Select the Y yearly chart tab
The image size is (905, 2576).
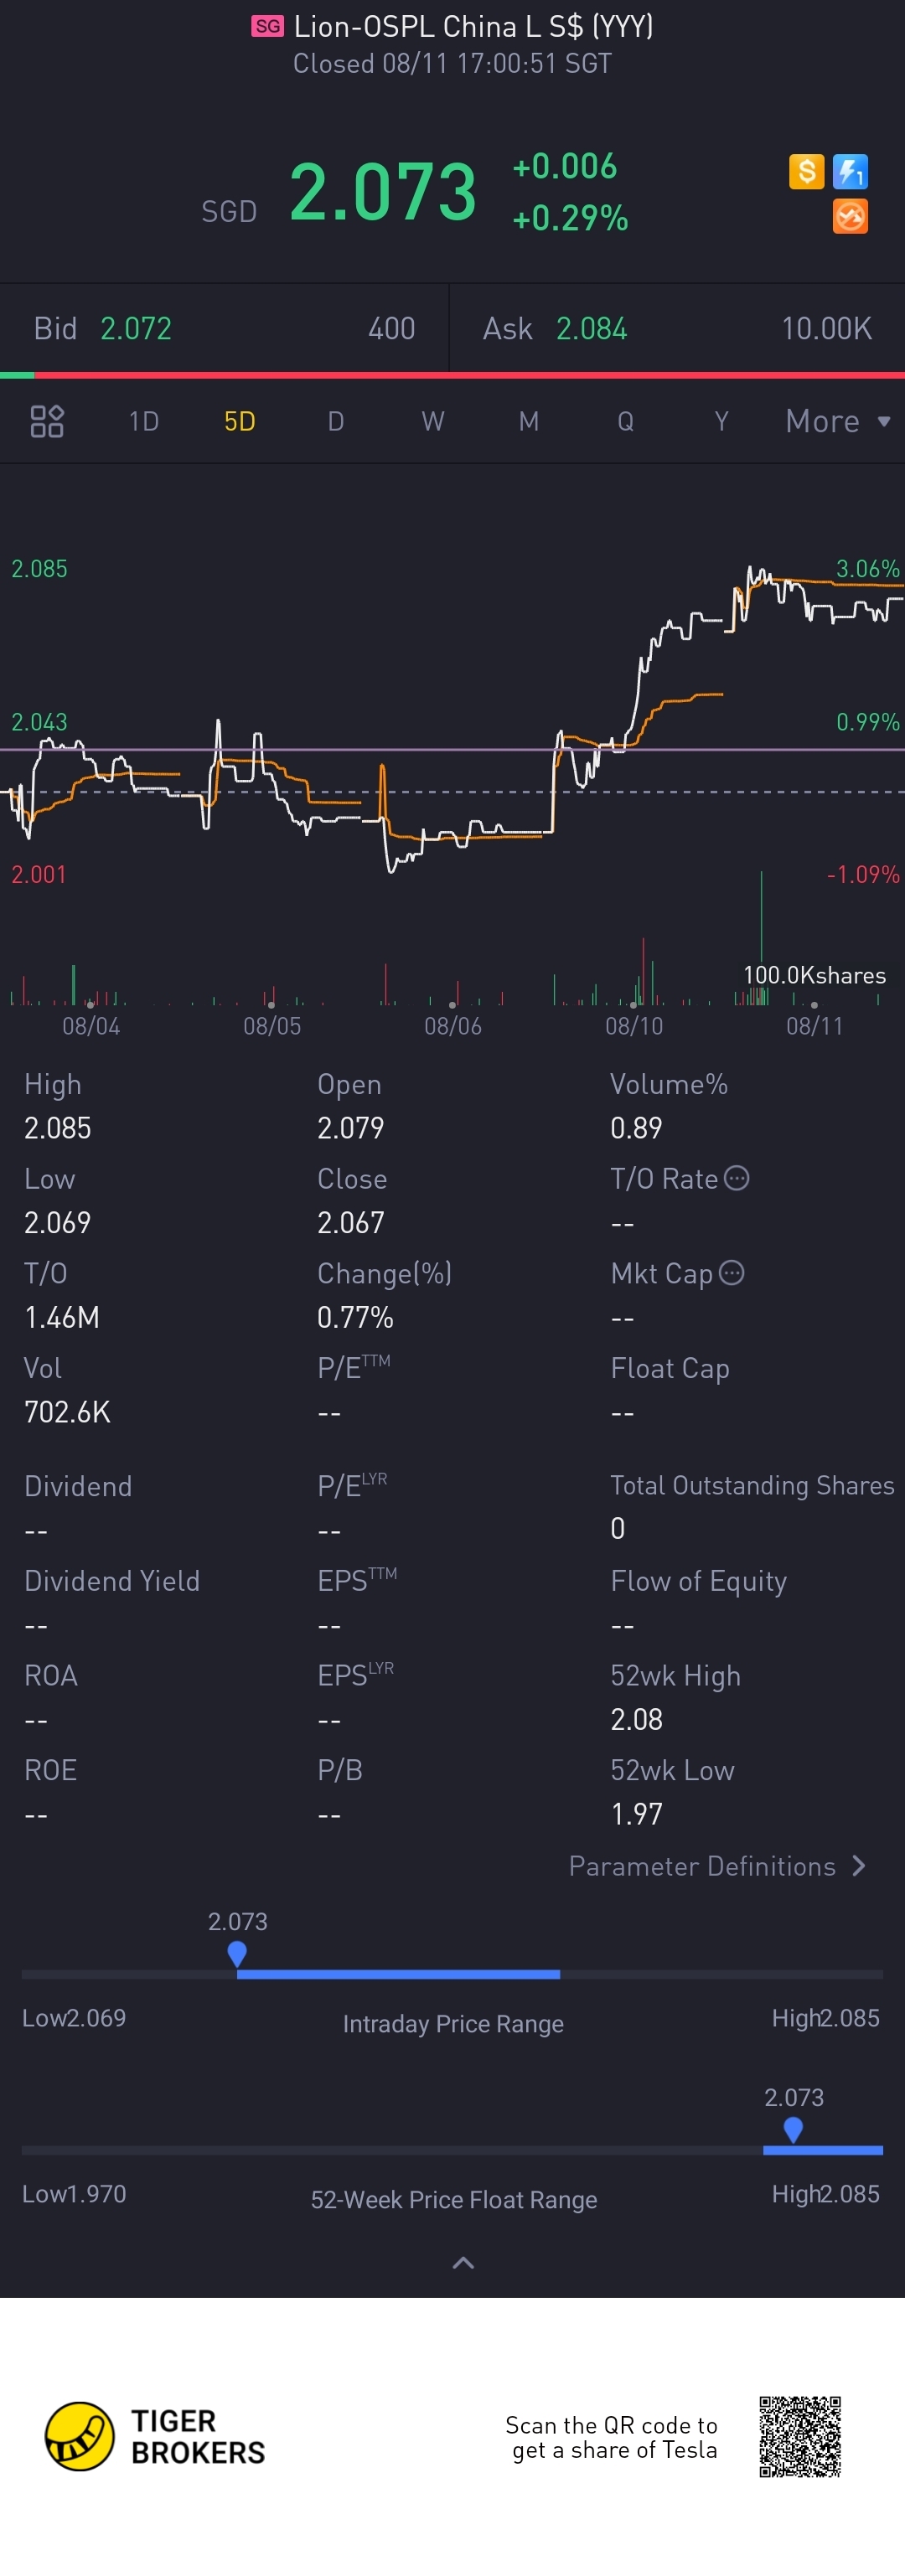[721, 421]
